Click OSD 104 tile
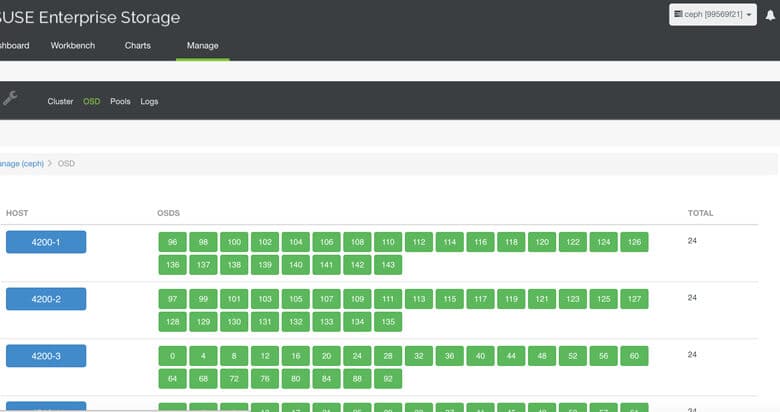Viewport: 780px width, 412px height. 296,242
